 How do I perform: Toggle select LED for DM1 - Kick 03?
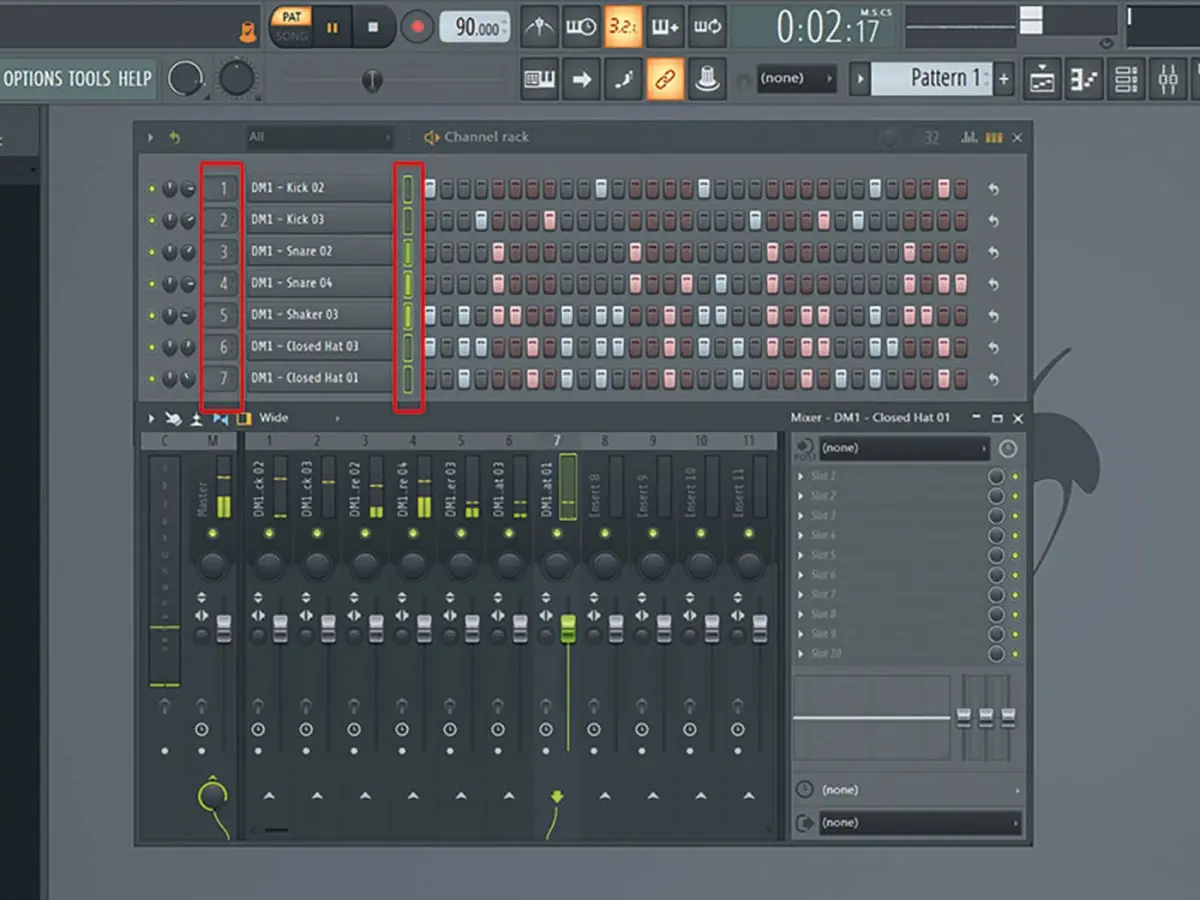tap(408, 220)
